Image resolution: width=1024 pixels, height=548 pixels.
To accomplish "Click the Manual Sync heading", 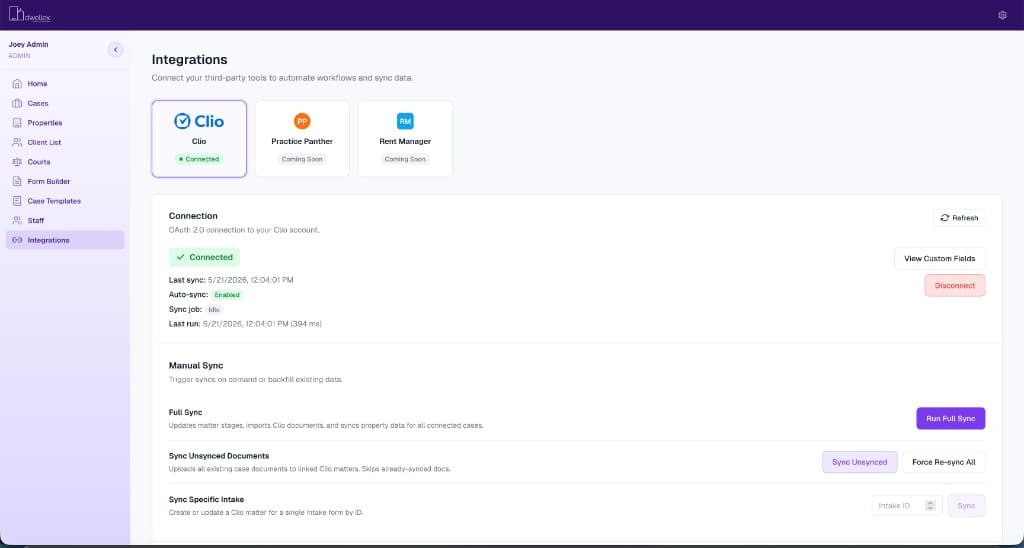I will [x=196, y=366].
